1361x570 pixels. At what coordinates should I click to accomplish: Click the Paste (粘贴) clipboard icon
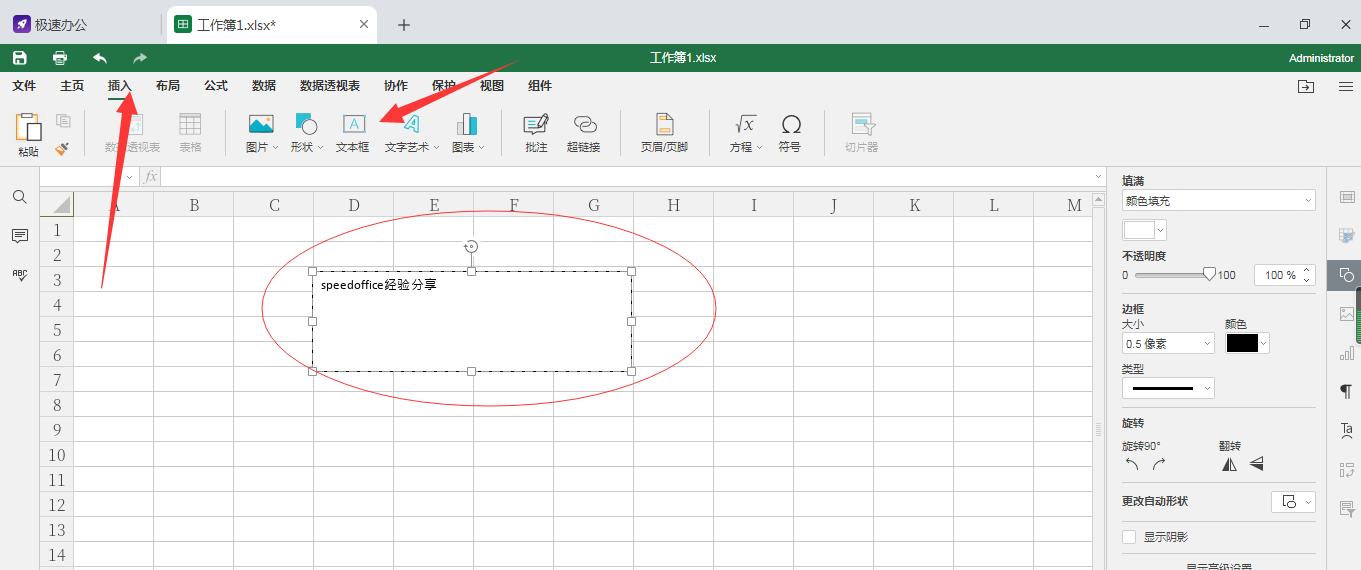point(28,127)
